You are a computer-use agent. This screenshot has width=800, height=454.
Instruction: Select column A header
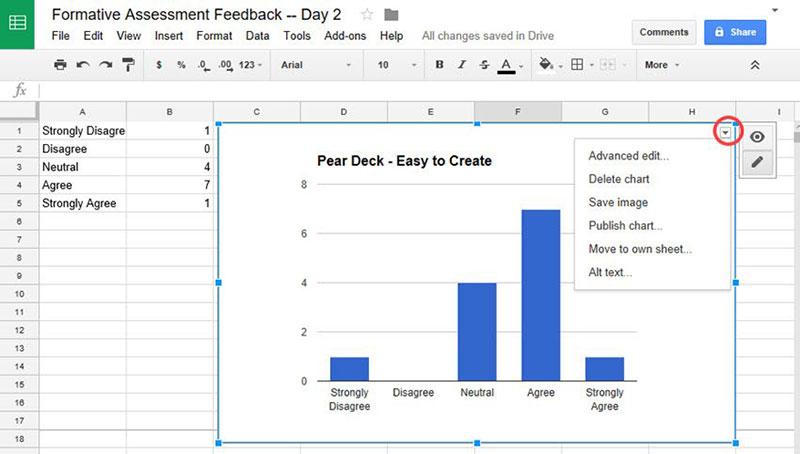[83, 112]
